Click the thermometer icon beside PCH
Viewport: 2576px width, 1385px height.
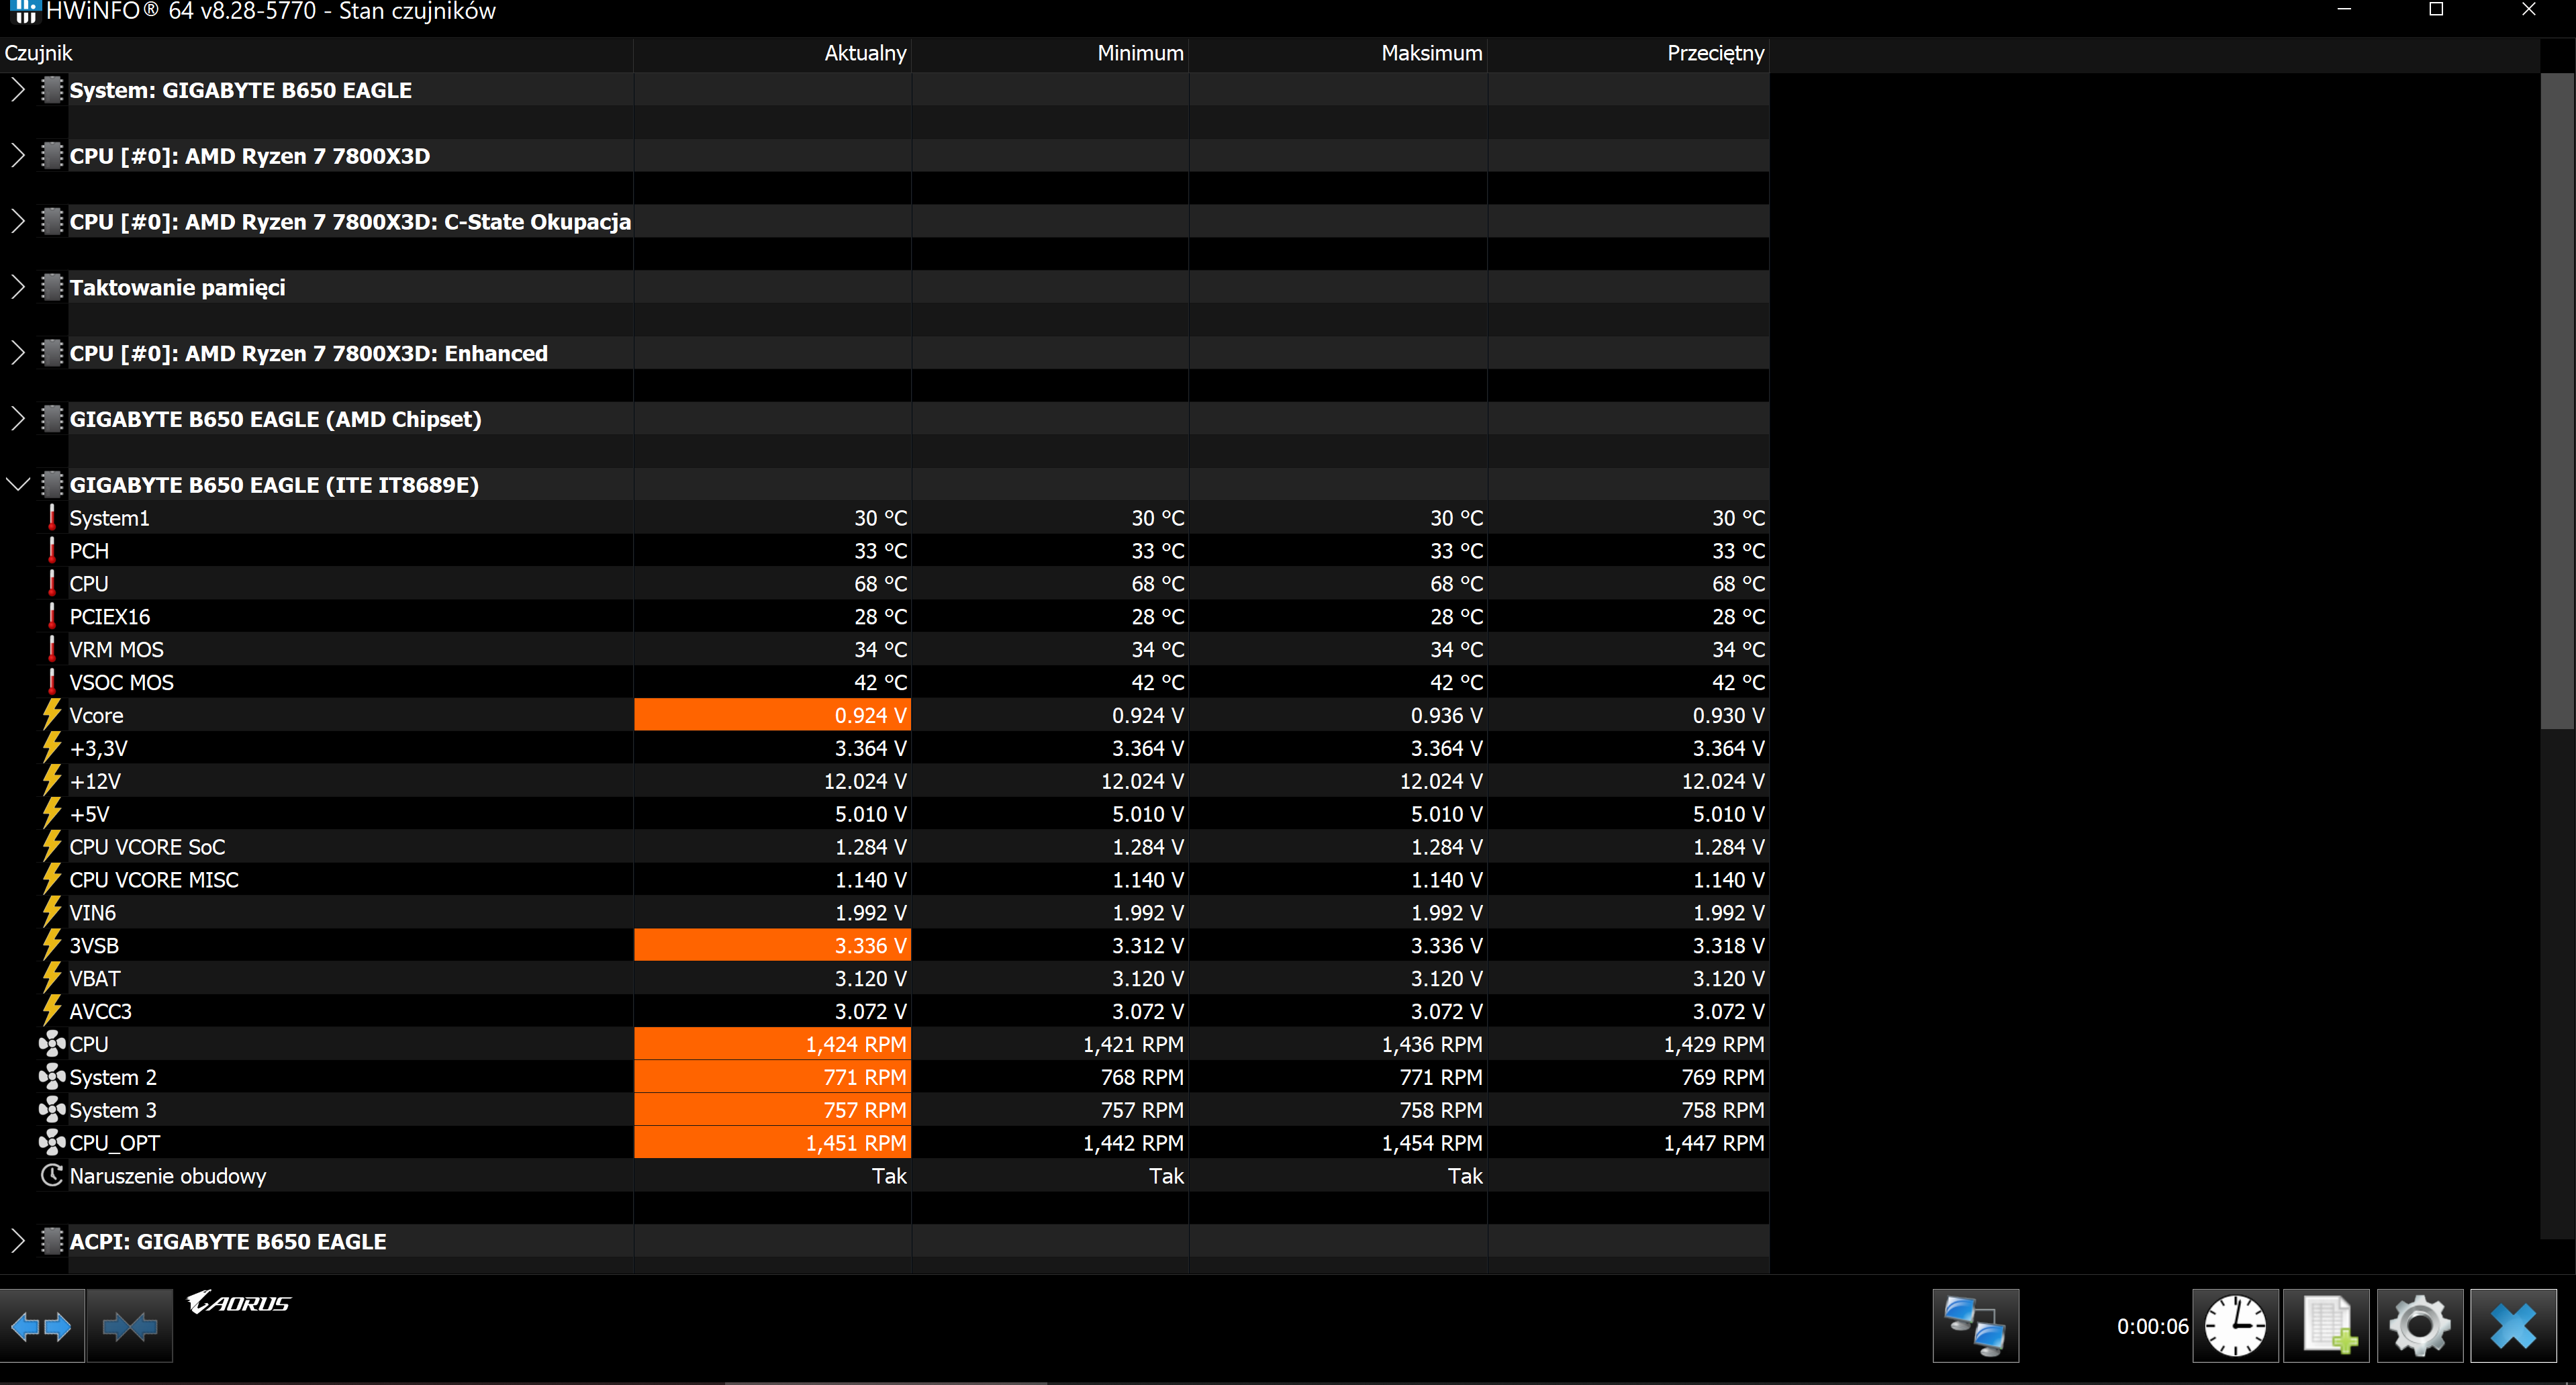pos(52,550)
